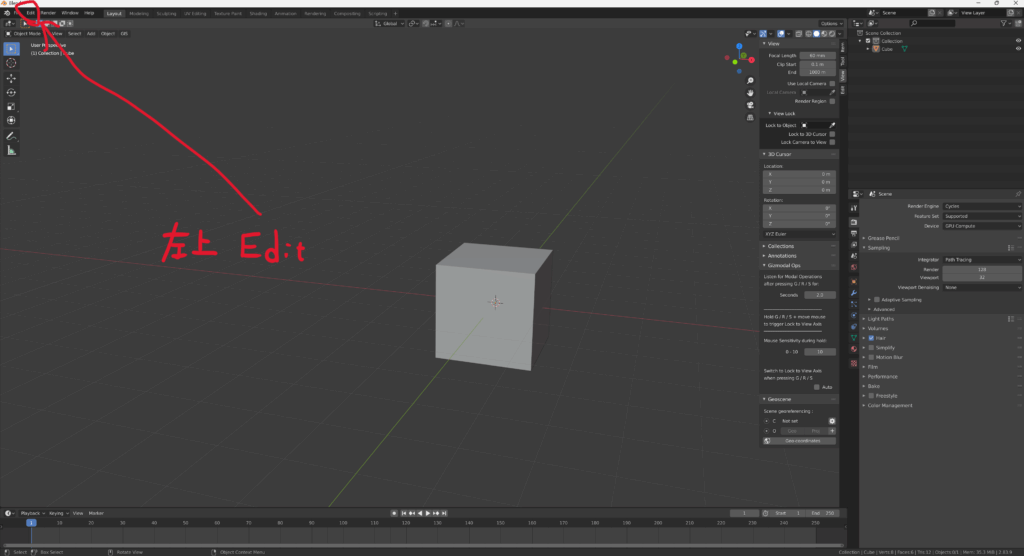Enable the Use Local Camera checkbox
The image size is (1024, 556).
pyautogui.click(x=832, y=83)
